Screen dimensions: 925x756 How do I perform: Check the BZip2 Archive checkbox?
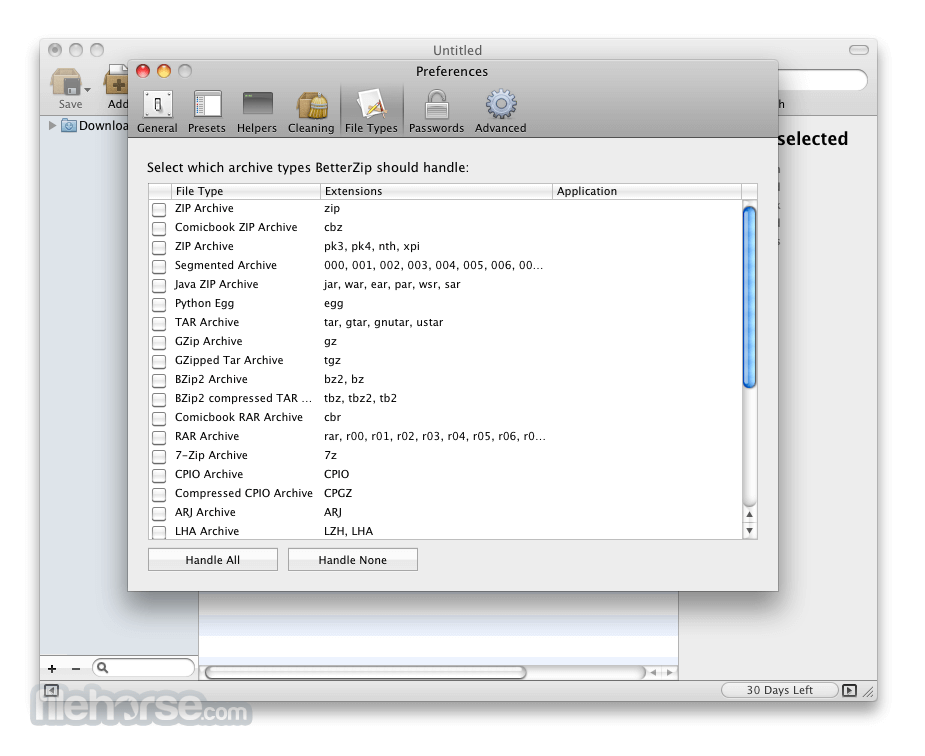point(159,380)
